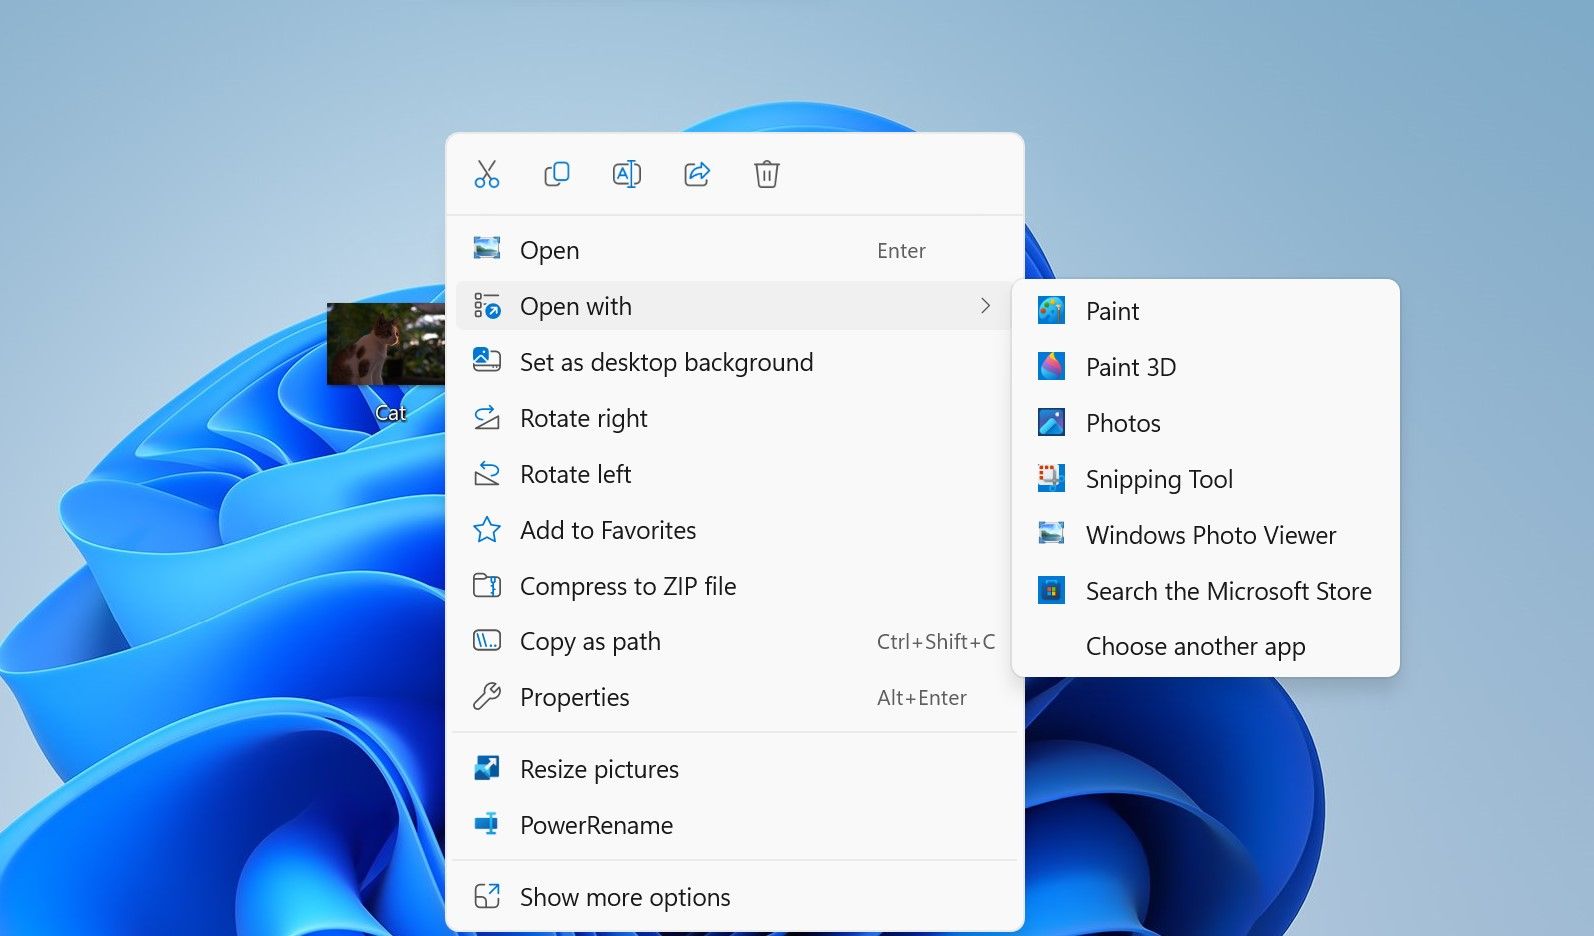
Task: Add the file to Favorites
Action: [607, 530]
